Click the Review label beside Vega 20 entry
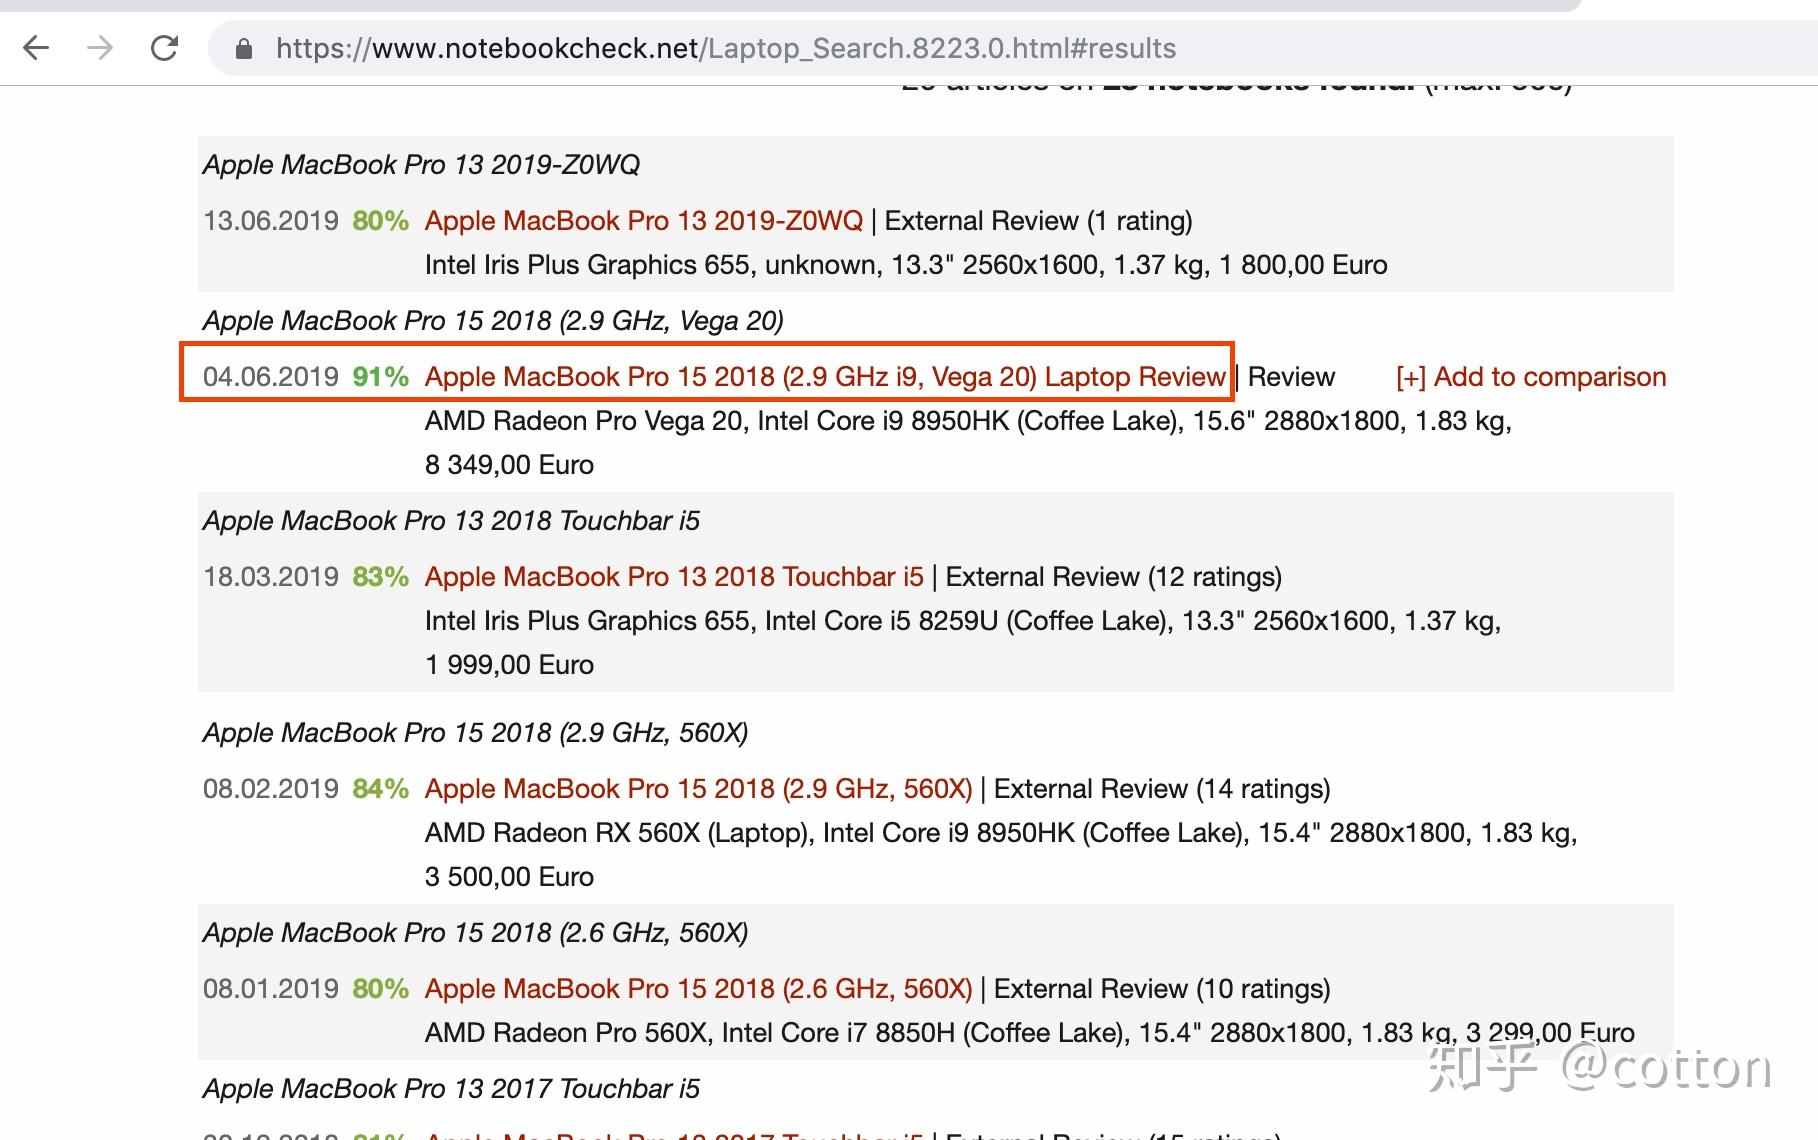Screen dimensions: 1818x1140 point(1290,377)
